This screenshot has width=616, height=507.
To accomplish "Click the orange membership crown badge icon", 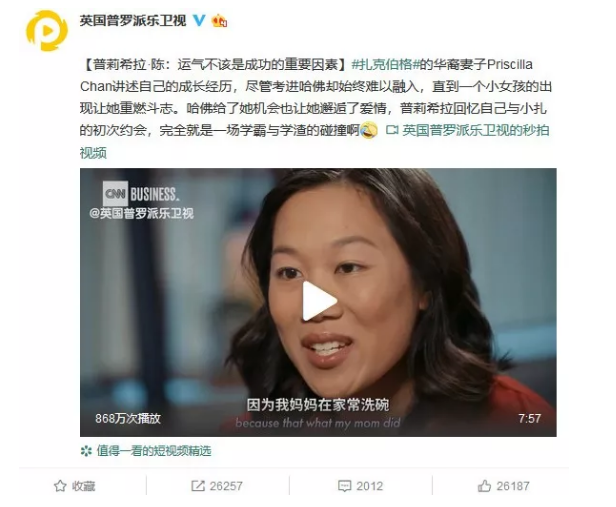I will pyautogui.click(x=220, y=20).
